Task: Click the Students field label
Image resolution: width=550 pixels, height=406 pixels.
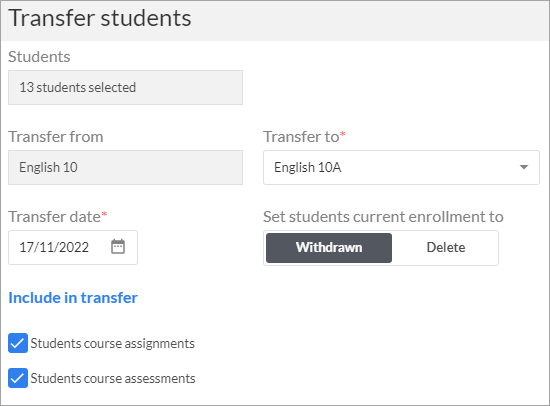Action: click(39, 56)
